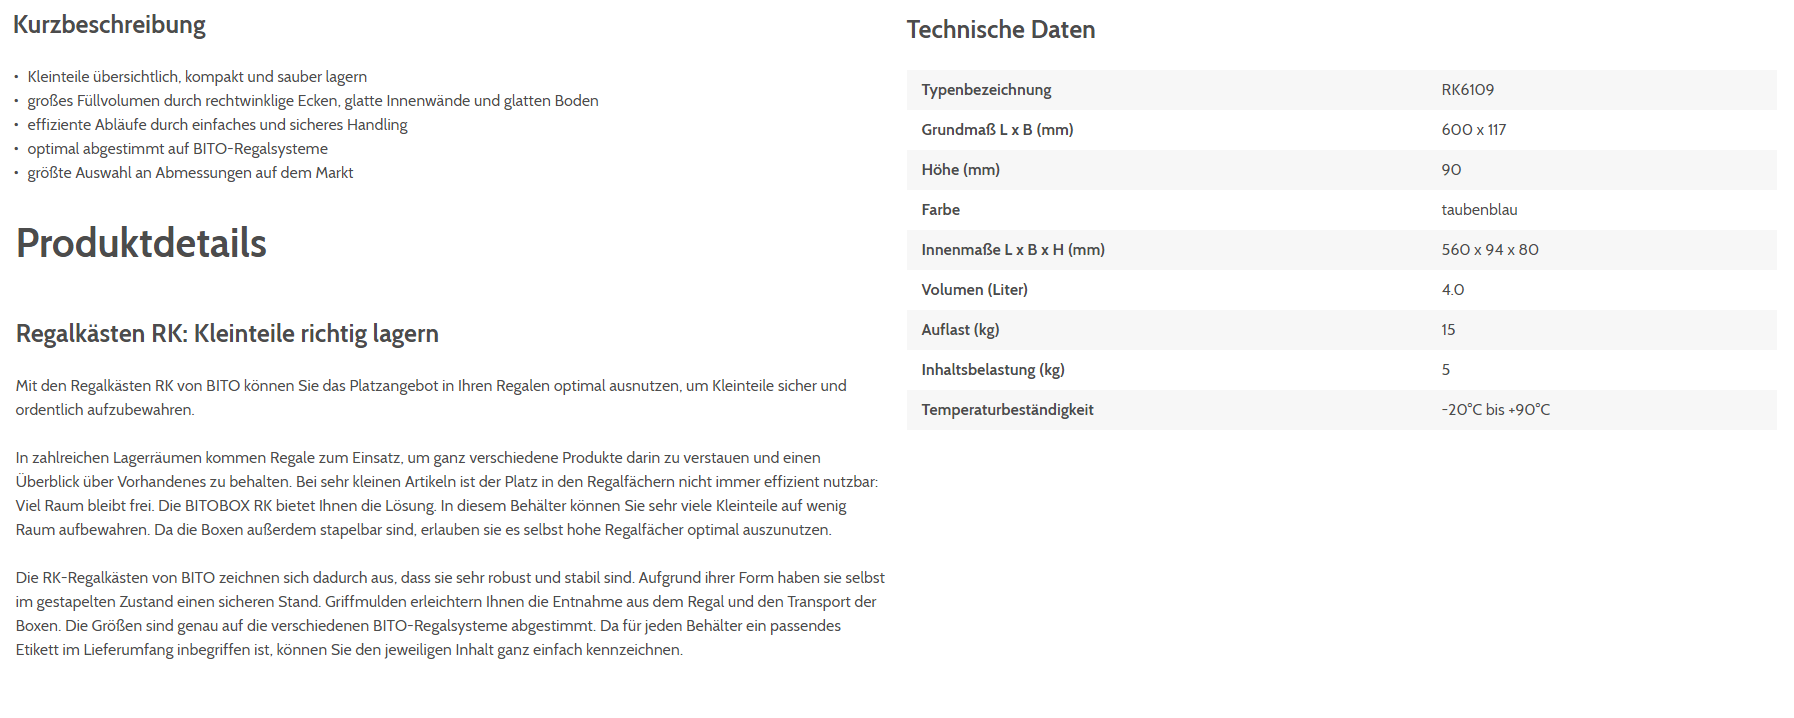
Task: Click the Kurzbeschreibung heading
Action: pos(109,25)
